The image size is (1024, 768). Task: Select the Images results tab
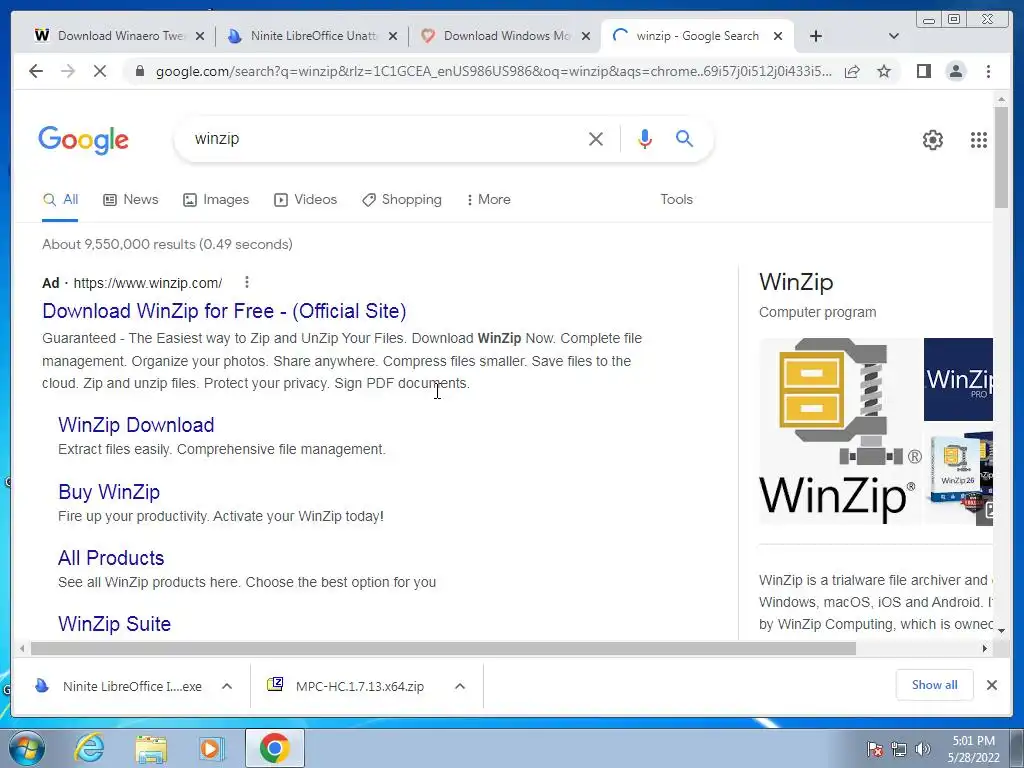click(x=216, y=199)
